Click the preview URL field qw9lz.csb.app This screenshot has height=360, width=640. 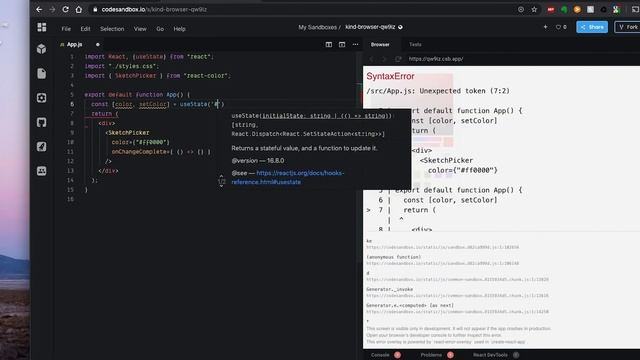coord(436,59)
